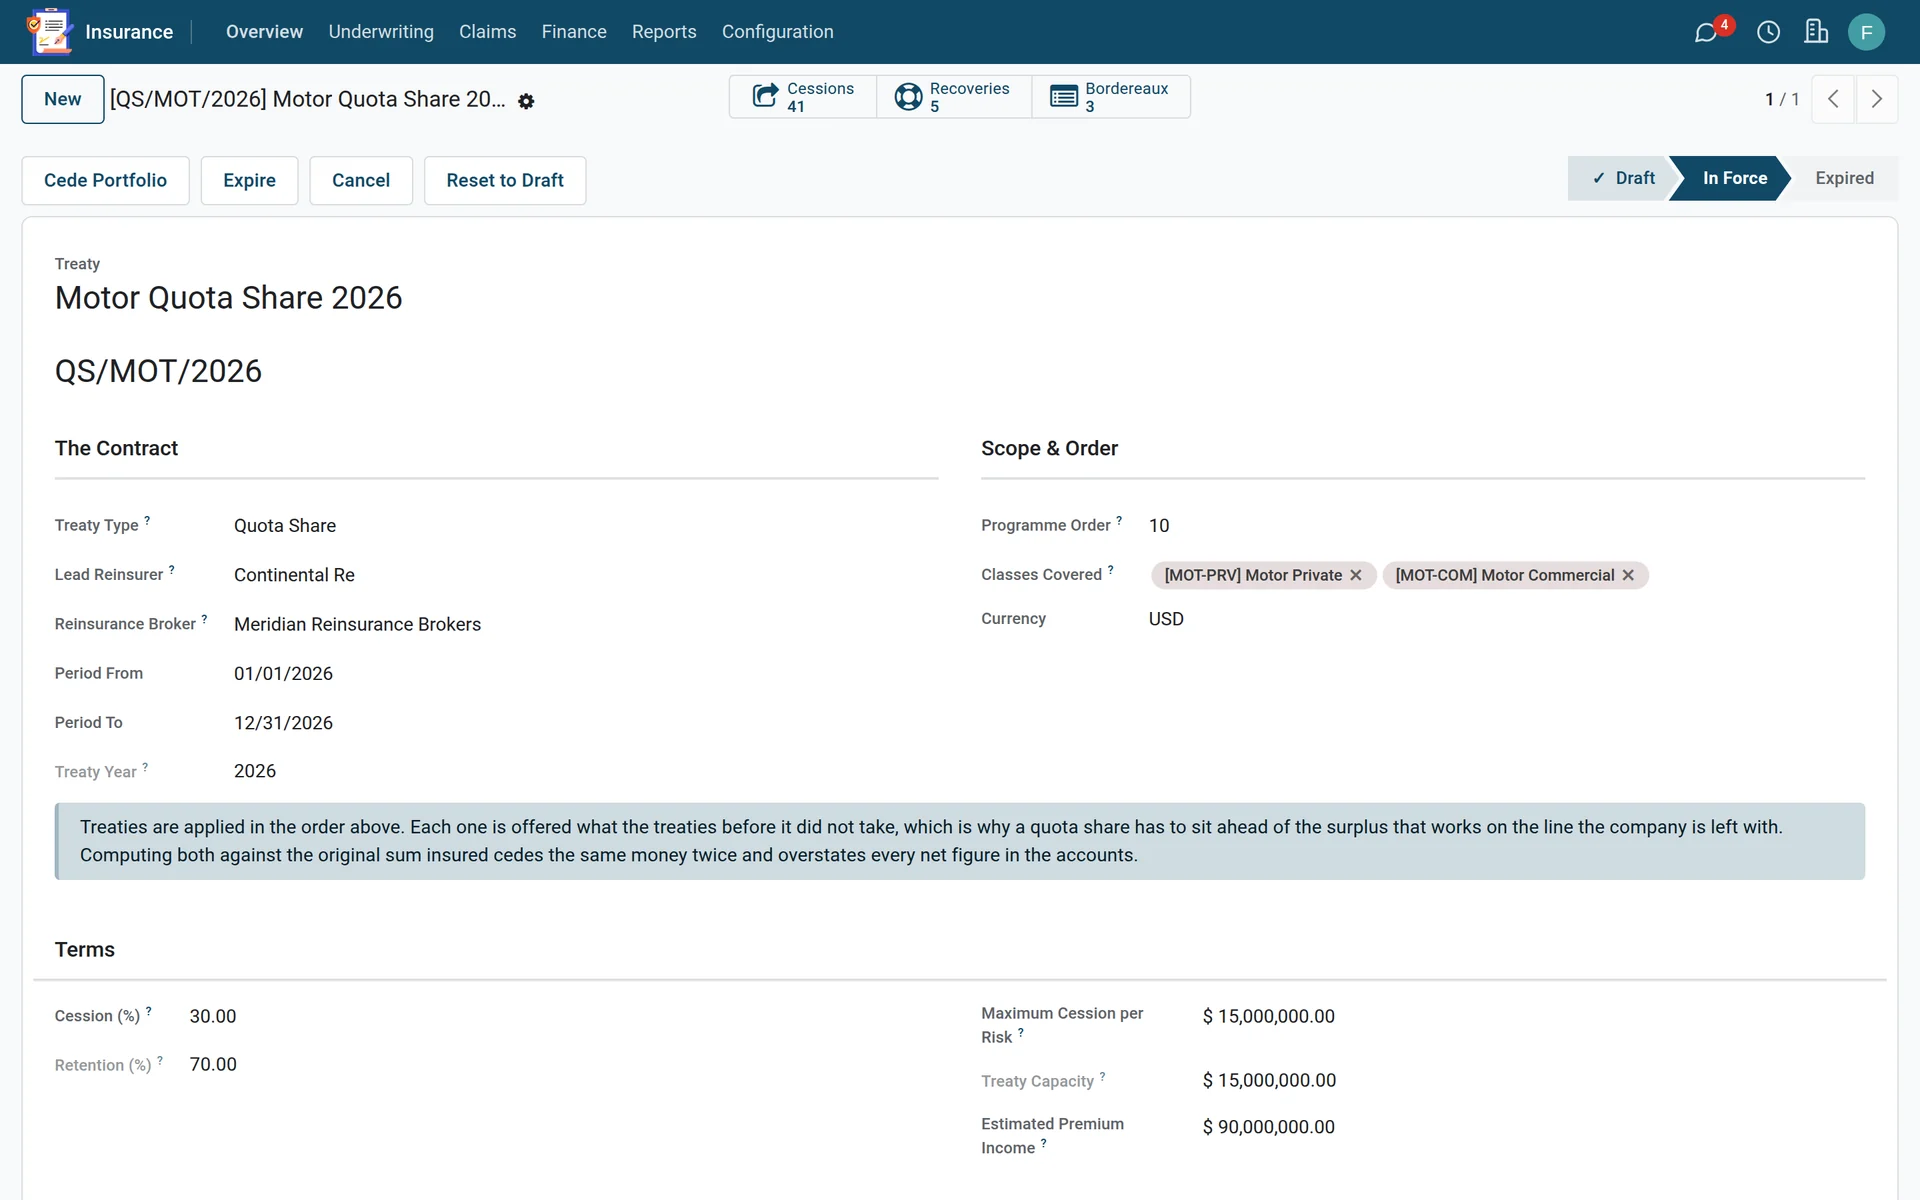Show the Programme Order help tooltip
Screen dimensions: 1920x1200
1119,521
